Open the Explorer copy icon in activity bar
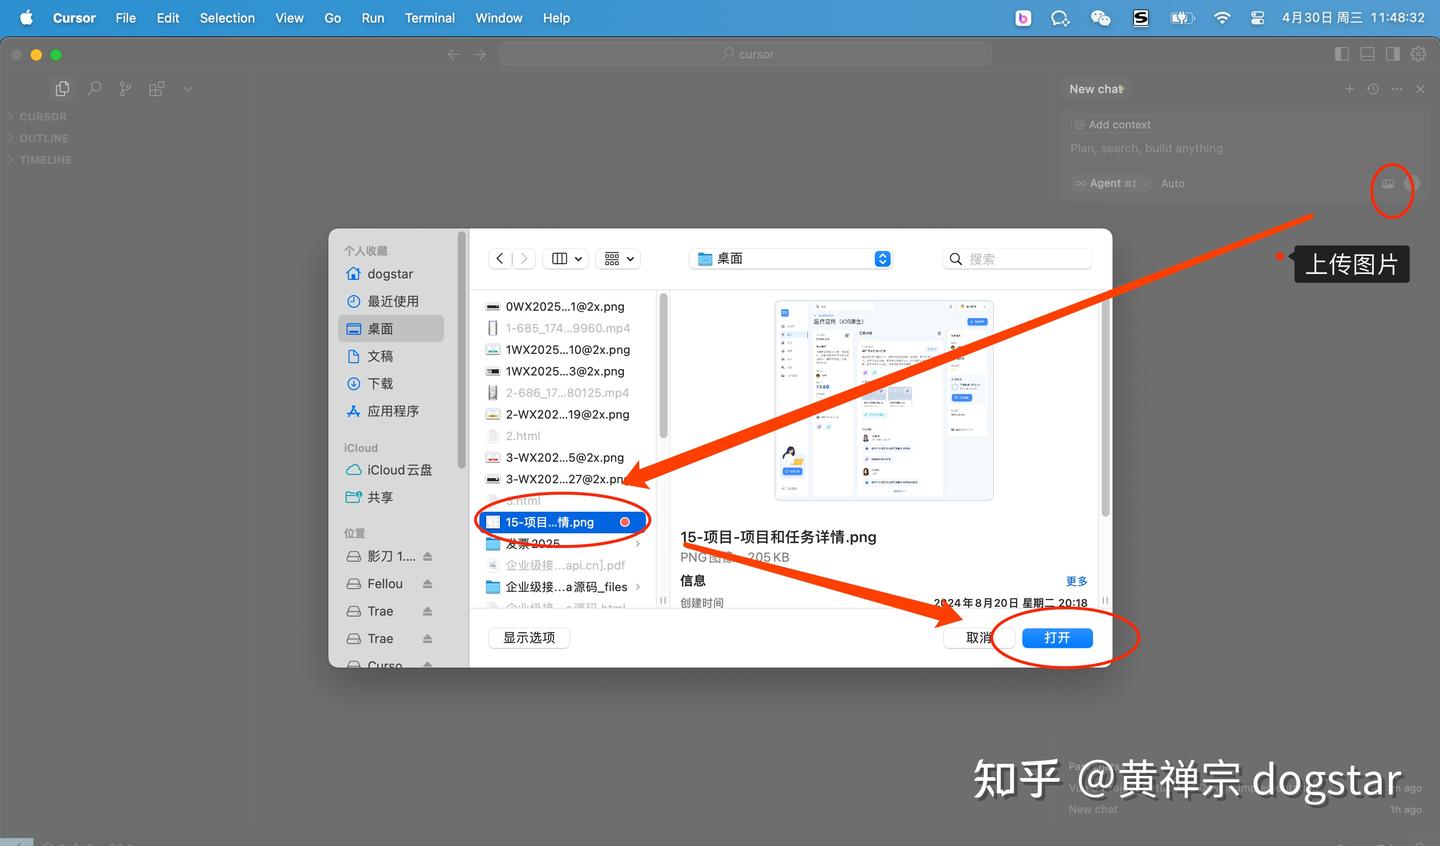Viewport: 1440px width, 846px height. click(62, 88)
